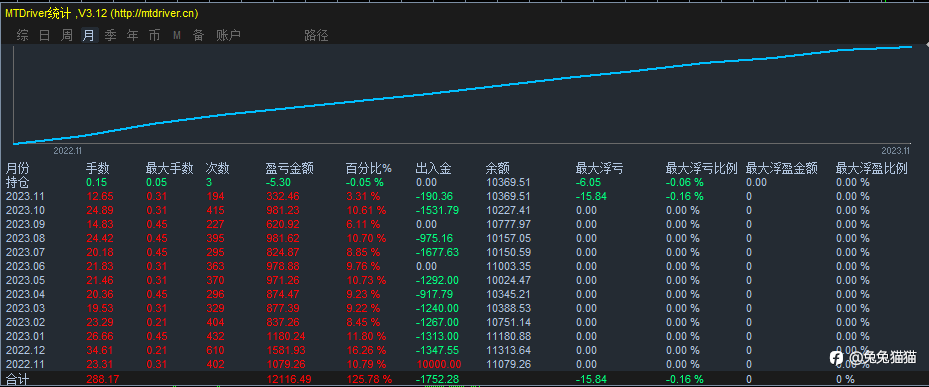Viewport: 929px width, 387px height.
Task: Click total lots value 288.17
Action: pyautogui.click(x=103, y=379)
